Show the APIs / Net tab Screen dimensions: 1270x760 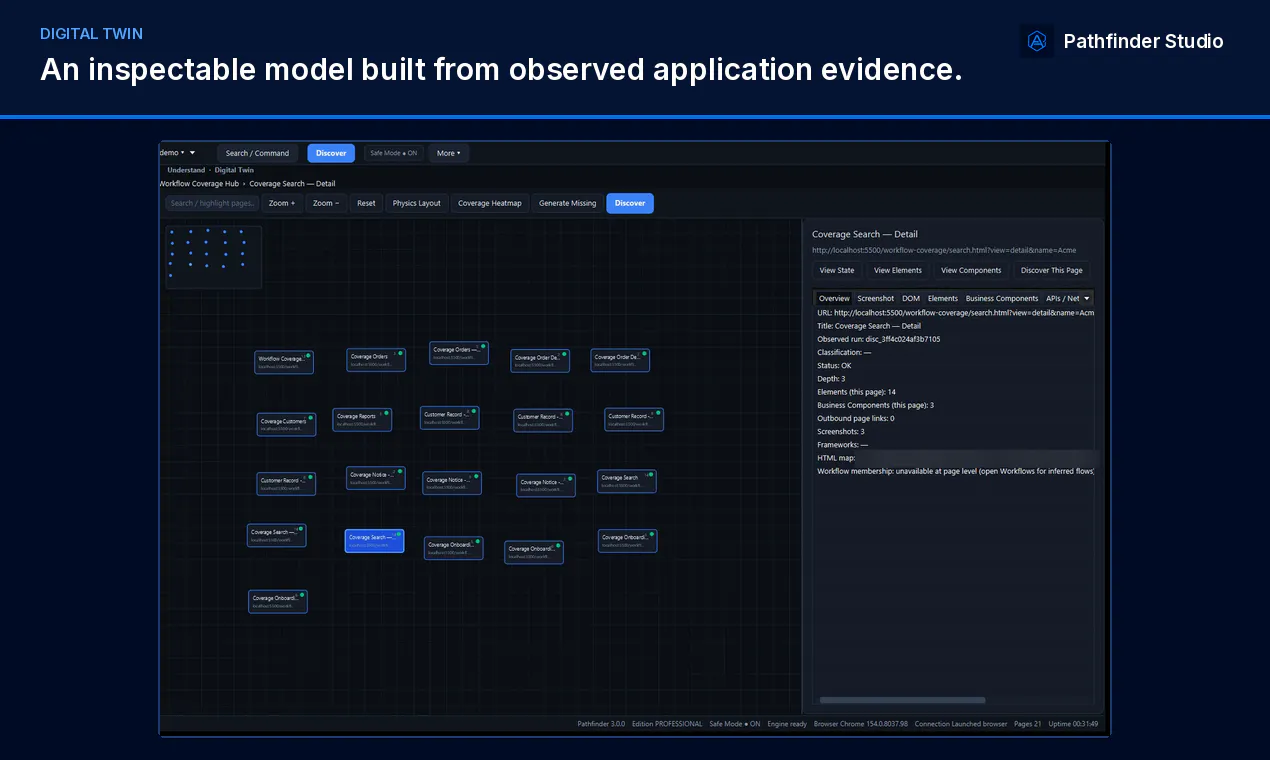coord(1062,298)
